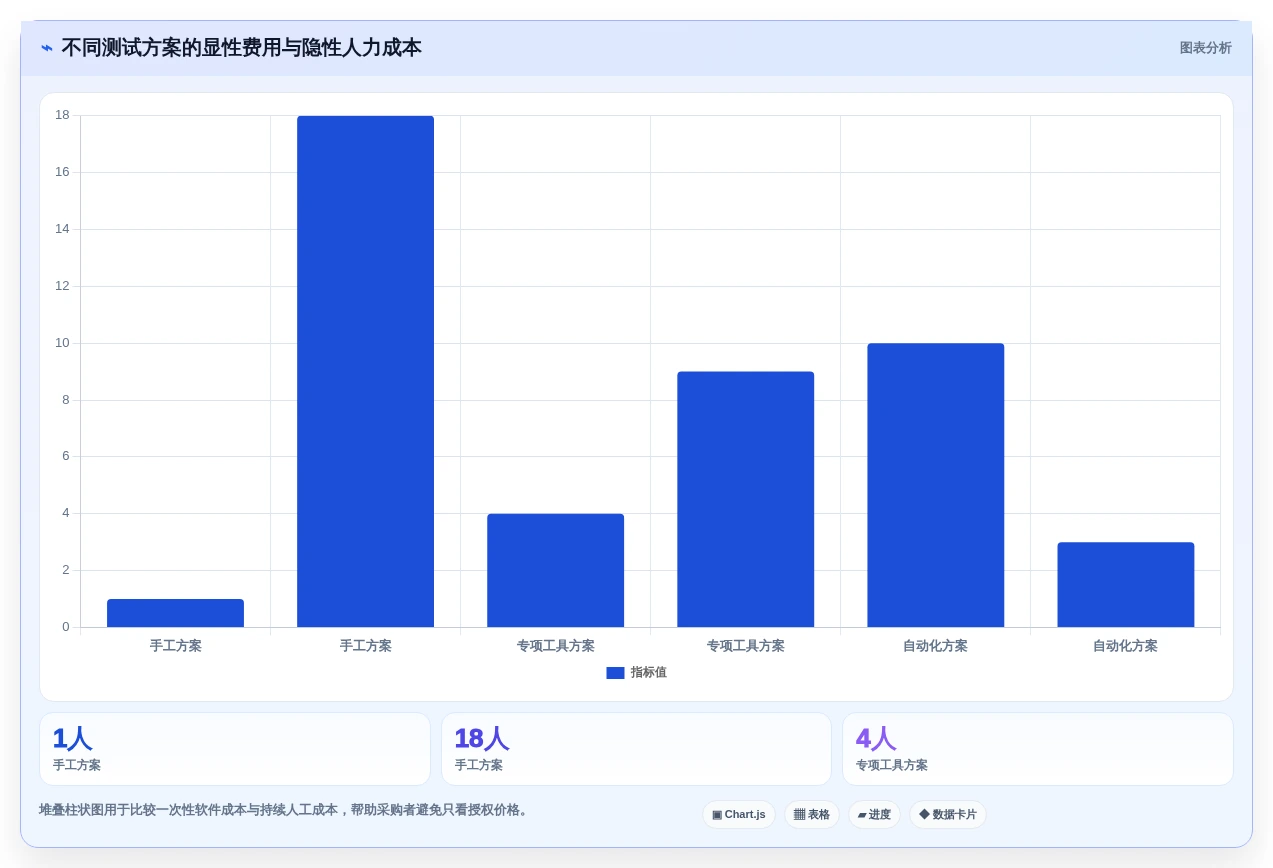Click the 指标值 legend label

(x=648, y=673)
